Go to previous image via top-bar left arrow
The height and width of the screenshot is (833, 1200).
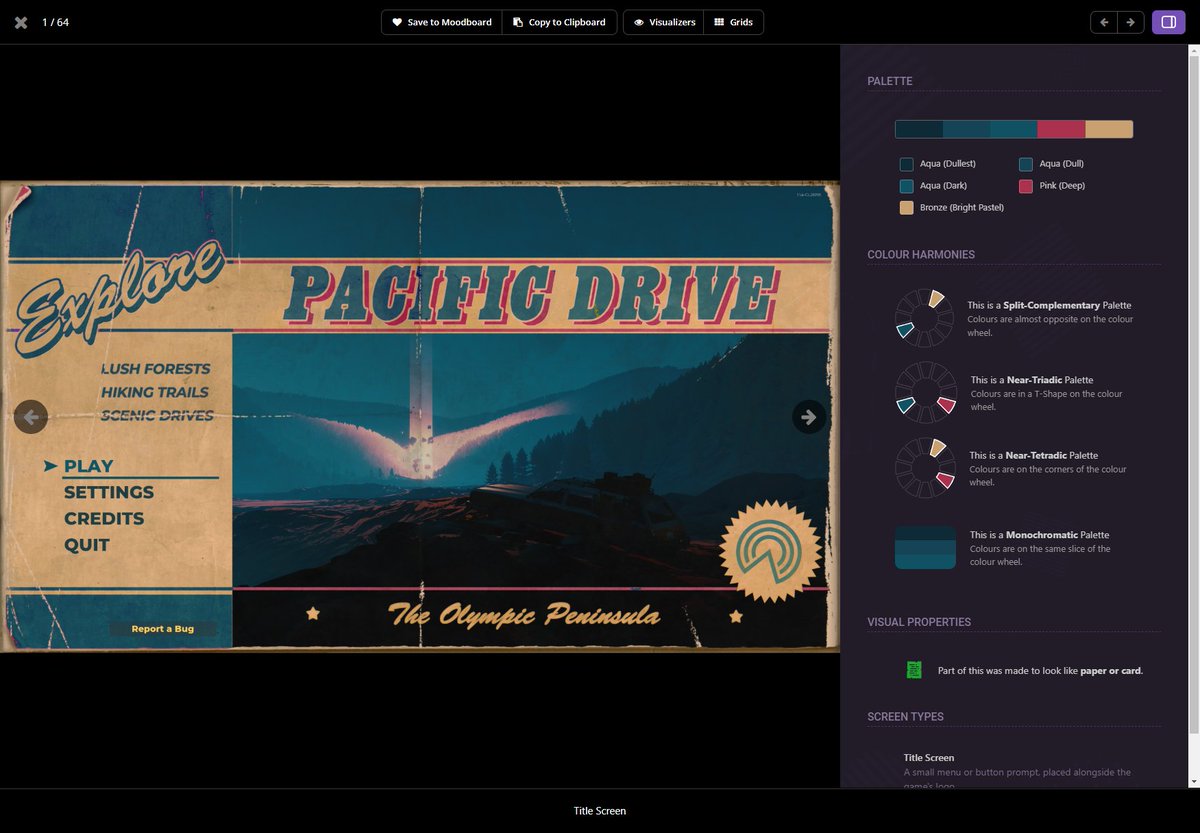1104,22
